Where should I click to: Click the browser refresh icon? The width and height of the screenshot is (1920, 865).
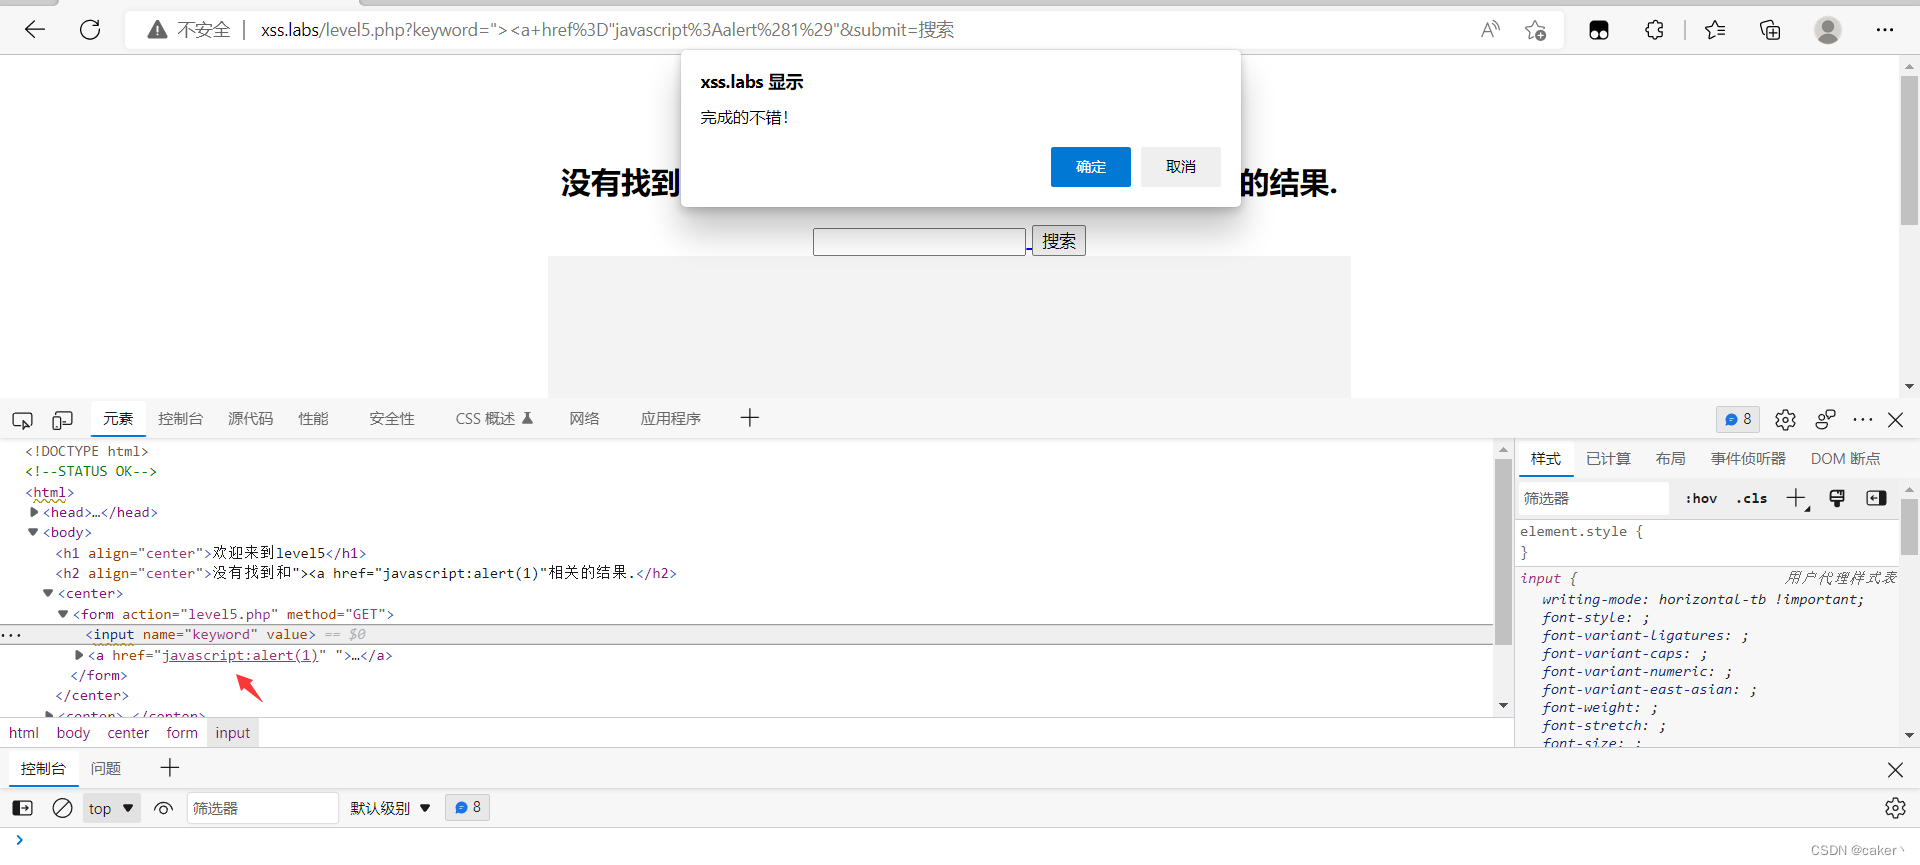(90, 30)
